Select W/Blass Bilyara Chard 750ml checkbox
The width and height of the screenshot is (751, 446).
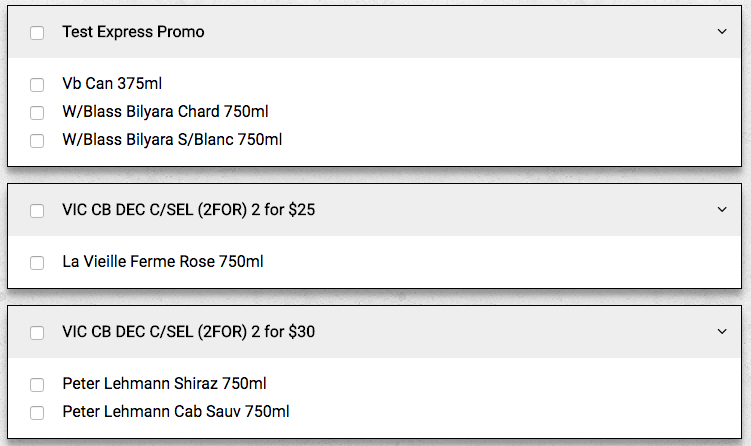[x=37, y=112]
